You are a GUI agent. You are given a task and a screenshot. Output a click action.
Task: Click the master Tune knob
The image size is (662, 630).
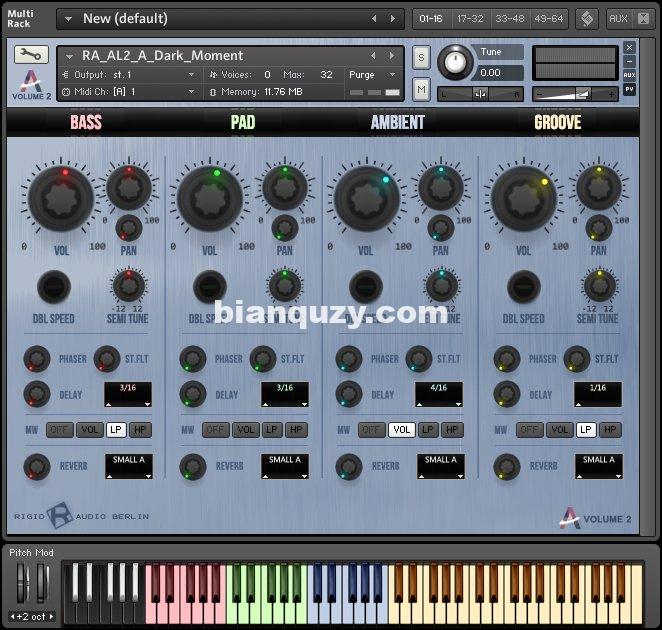coord(455,62)
